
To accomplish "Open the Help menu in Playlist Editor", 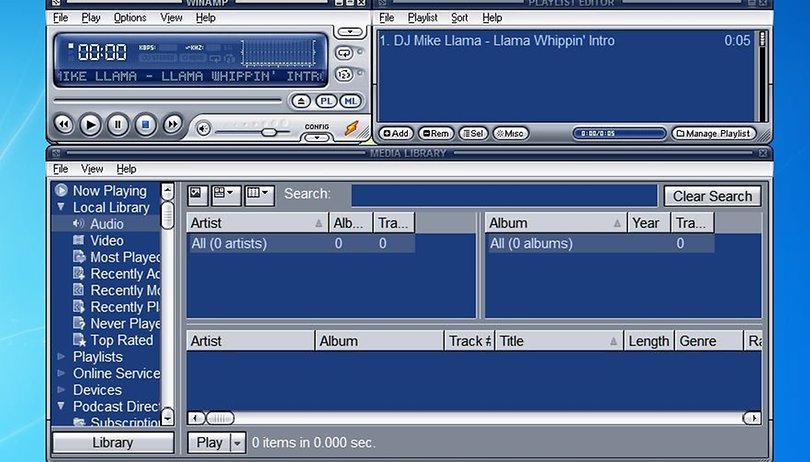I will tap(492, 18).
